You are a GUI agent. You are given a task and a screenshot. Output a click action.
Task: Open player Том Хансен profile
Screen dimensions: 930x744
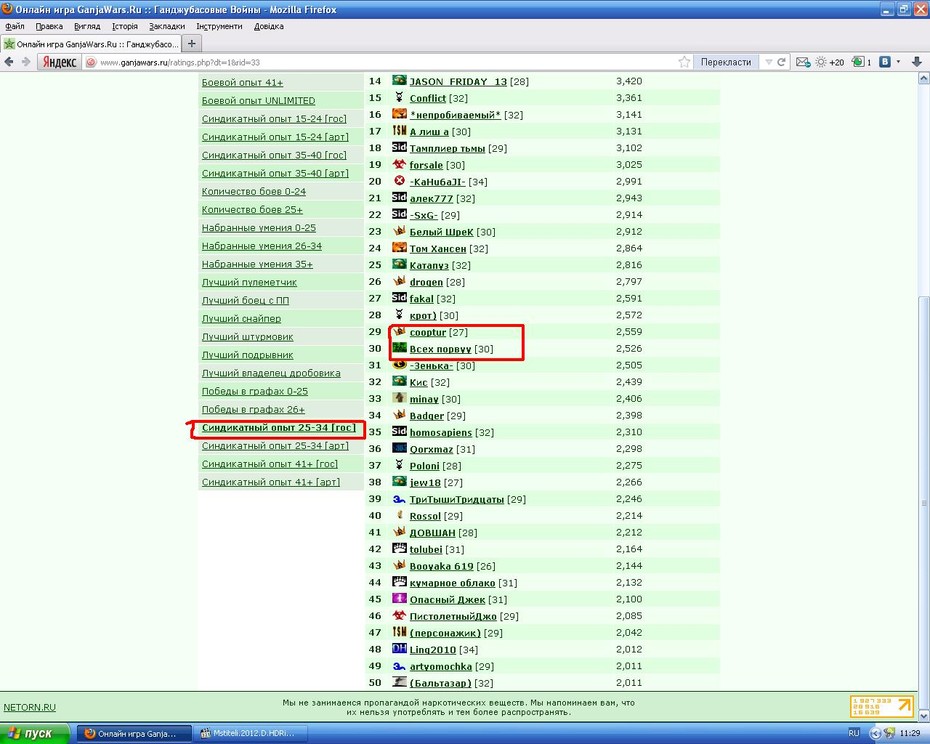pyautogui.click(x=438, y=249)
